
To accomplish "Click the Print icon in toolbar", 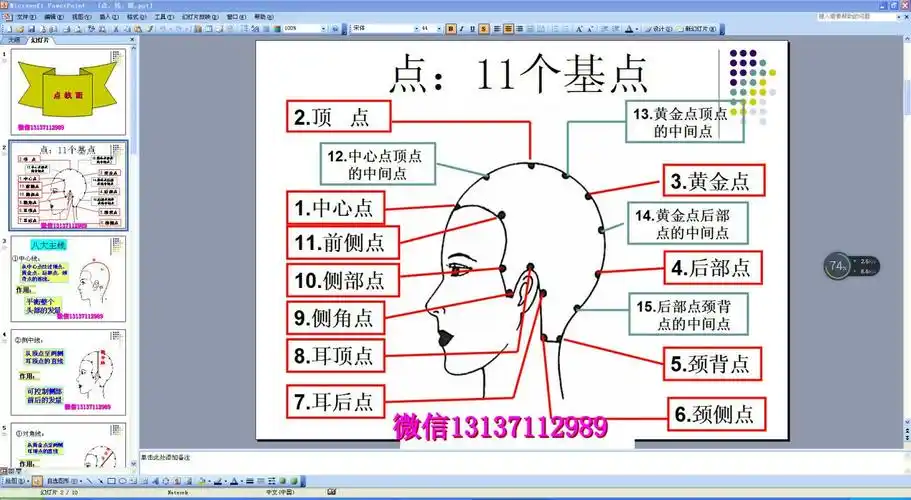I will click(67, 28).
